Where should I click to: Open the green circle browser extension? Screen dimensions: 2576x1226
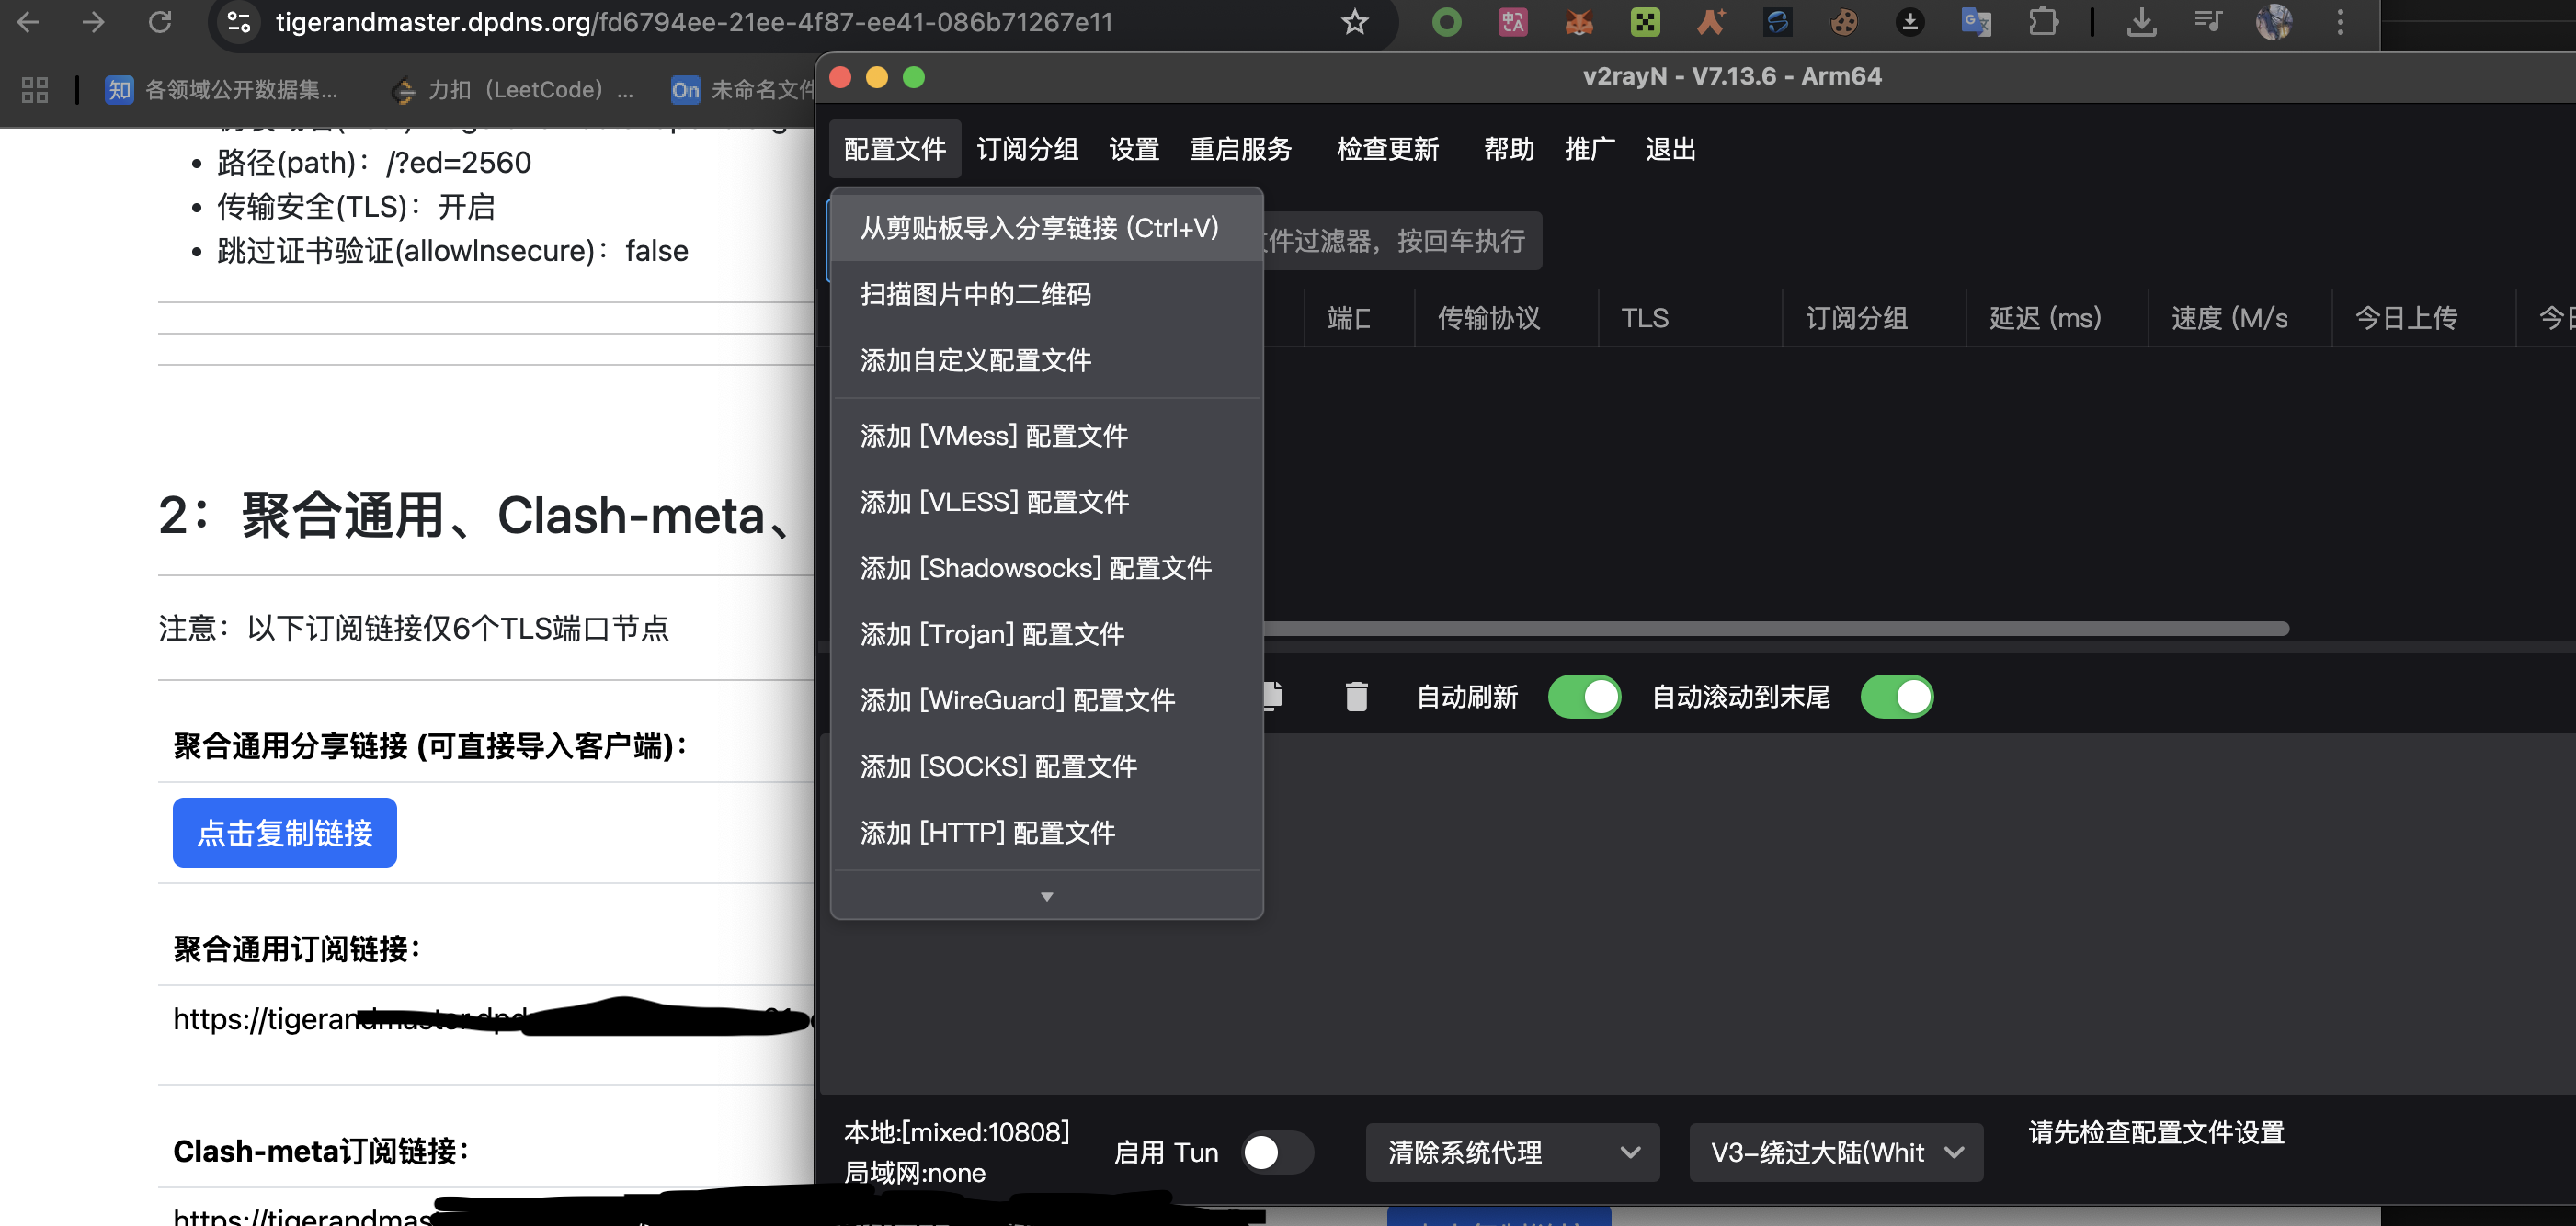1446,22
